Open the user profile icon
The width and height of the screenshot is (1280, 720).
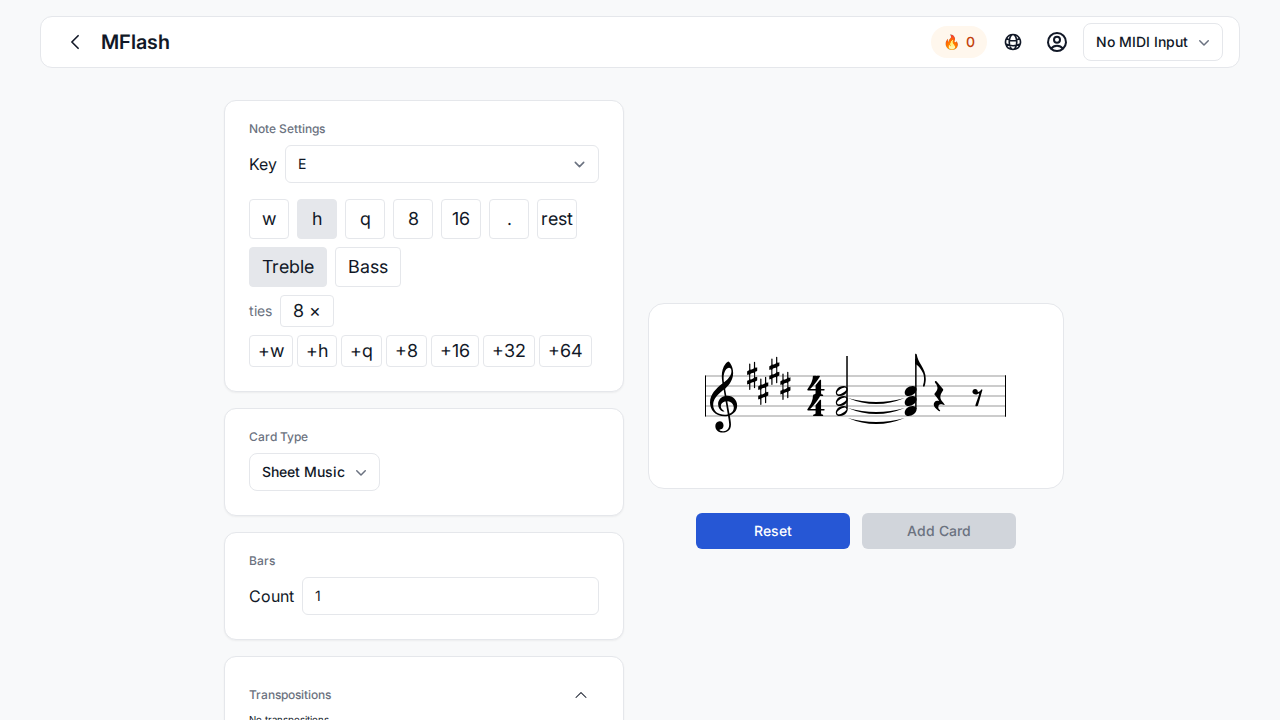(1057, 42)
